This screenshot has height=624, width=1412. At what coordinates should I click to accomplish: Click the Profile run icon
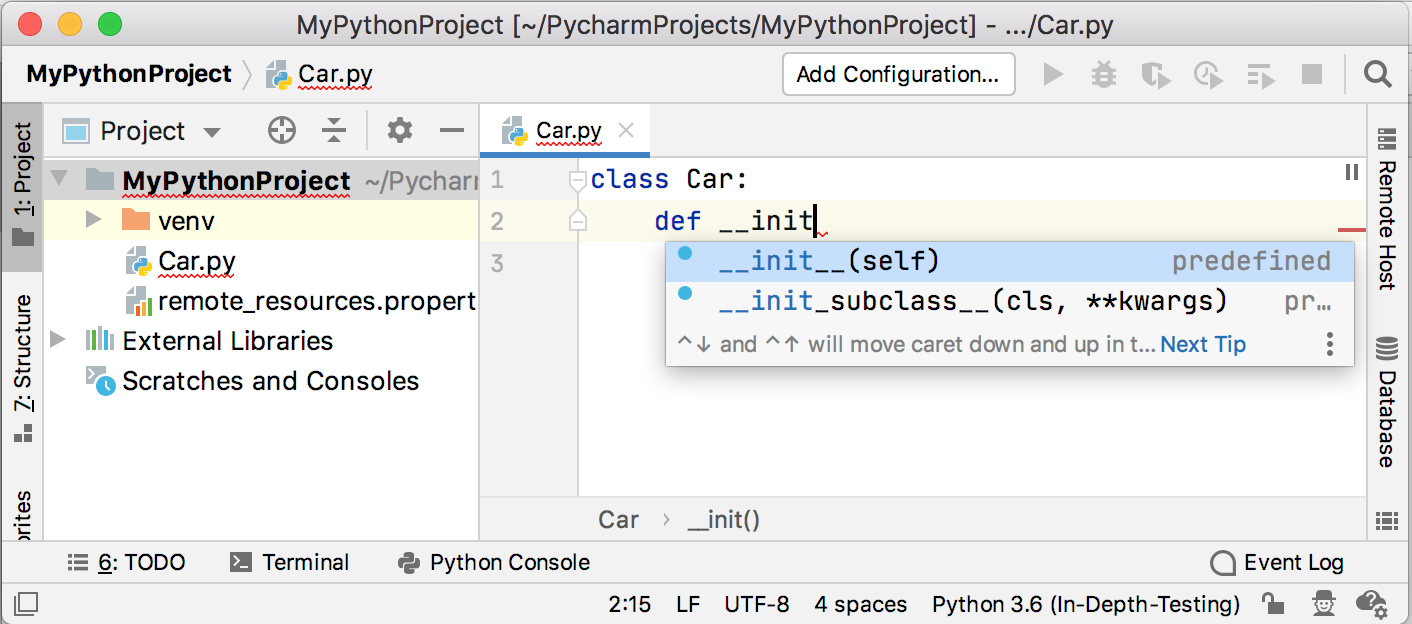[1208, 75]
